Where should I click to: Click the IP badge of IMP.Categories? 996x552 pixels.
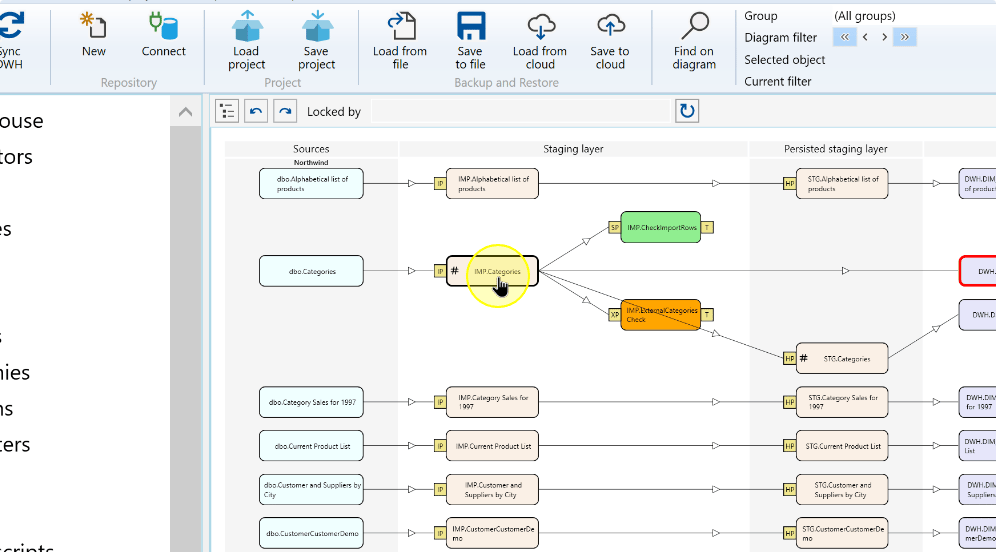tap(440, 271)
